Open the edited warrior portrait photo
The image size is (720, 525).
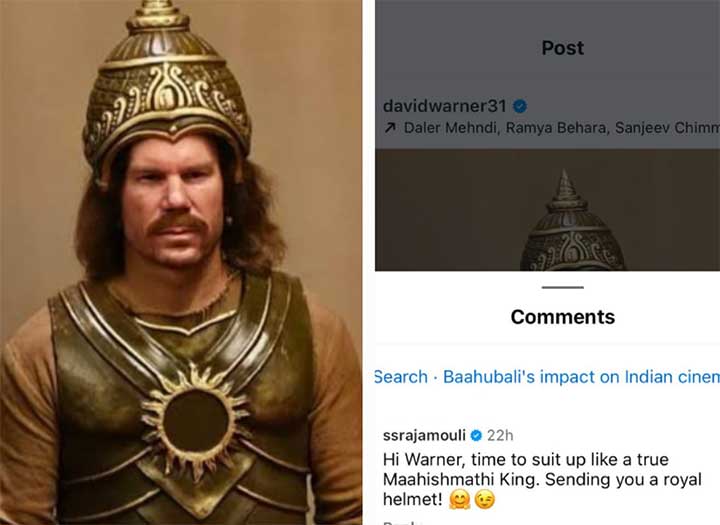[x=180, y=262]
